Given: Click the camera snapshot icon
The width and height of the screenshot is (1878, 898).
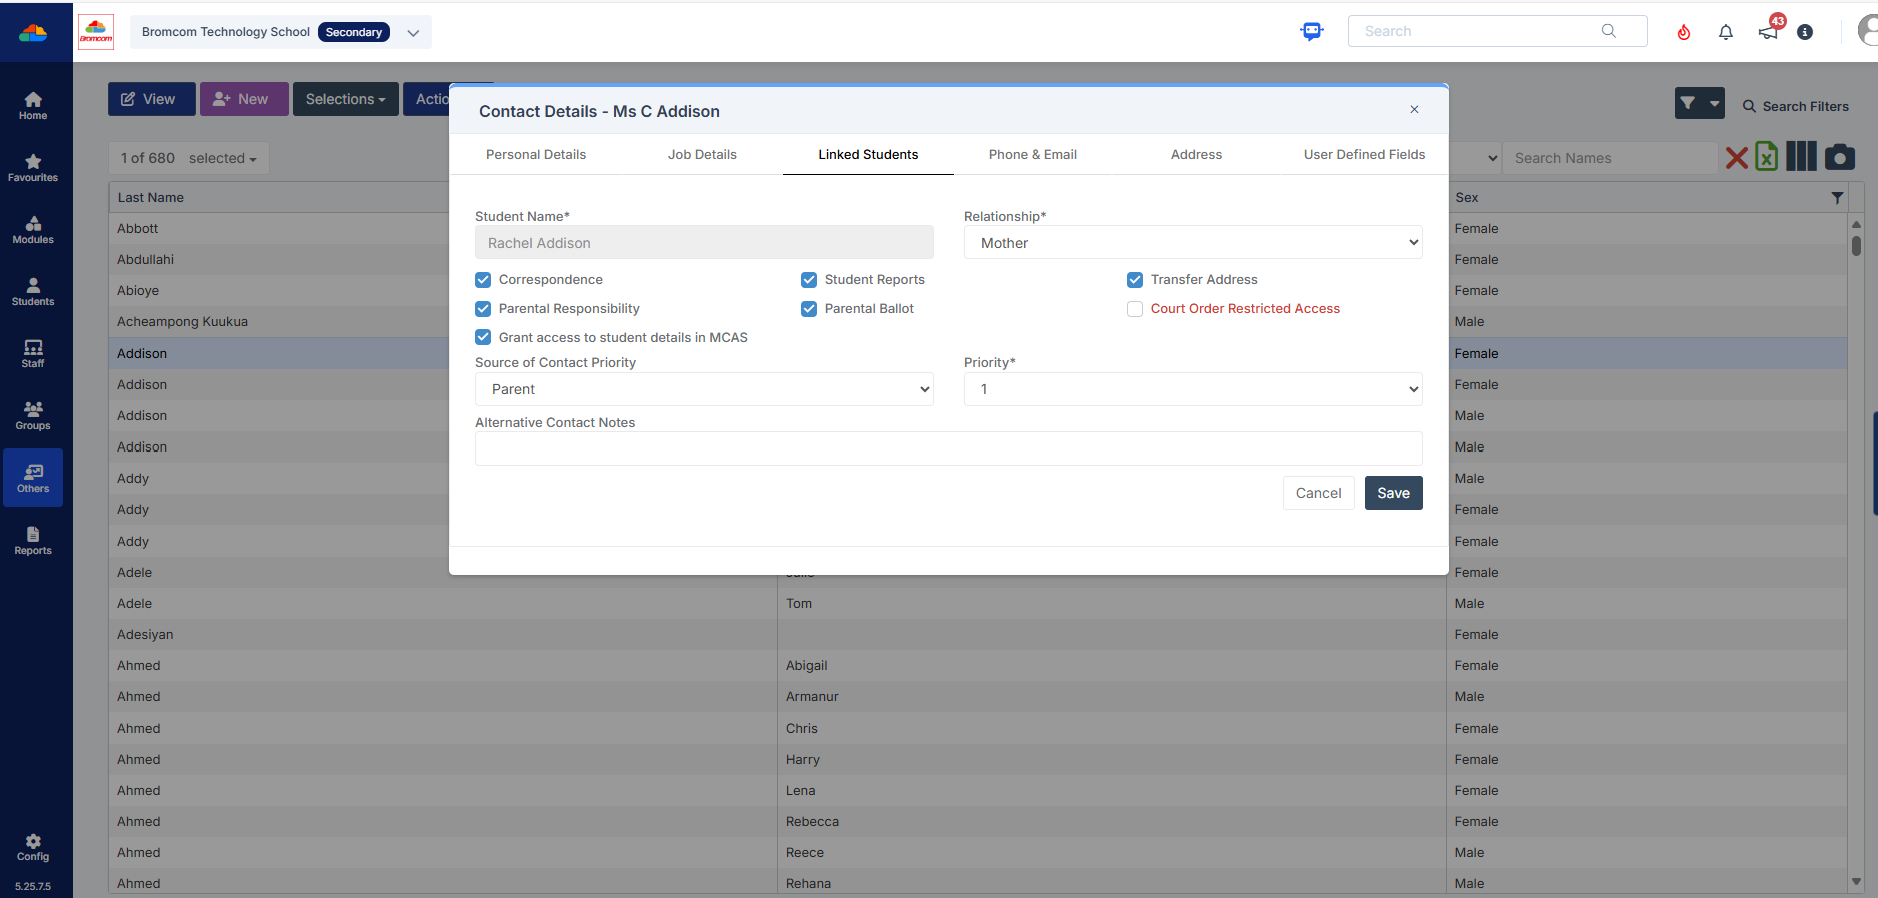Looking at the screenshot, I should (x=1839, y=157).
